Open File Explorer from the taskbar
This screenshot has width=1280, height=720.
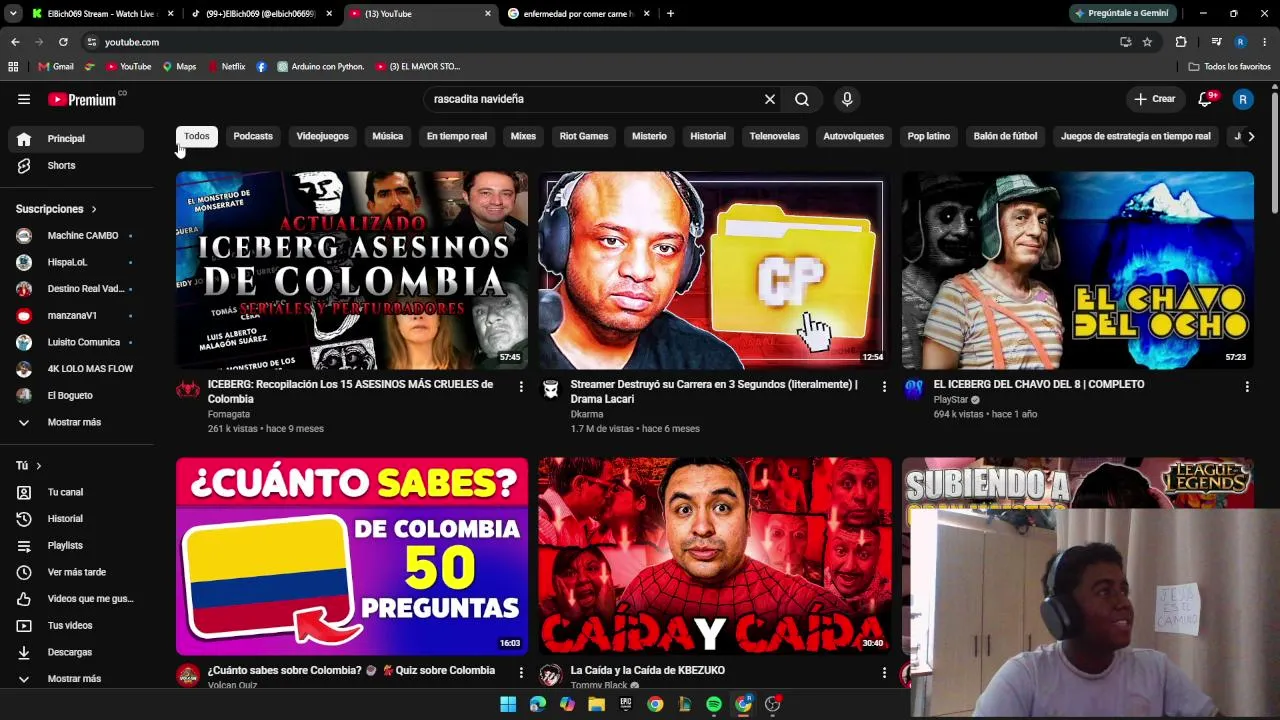point(597,704)
